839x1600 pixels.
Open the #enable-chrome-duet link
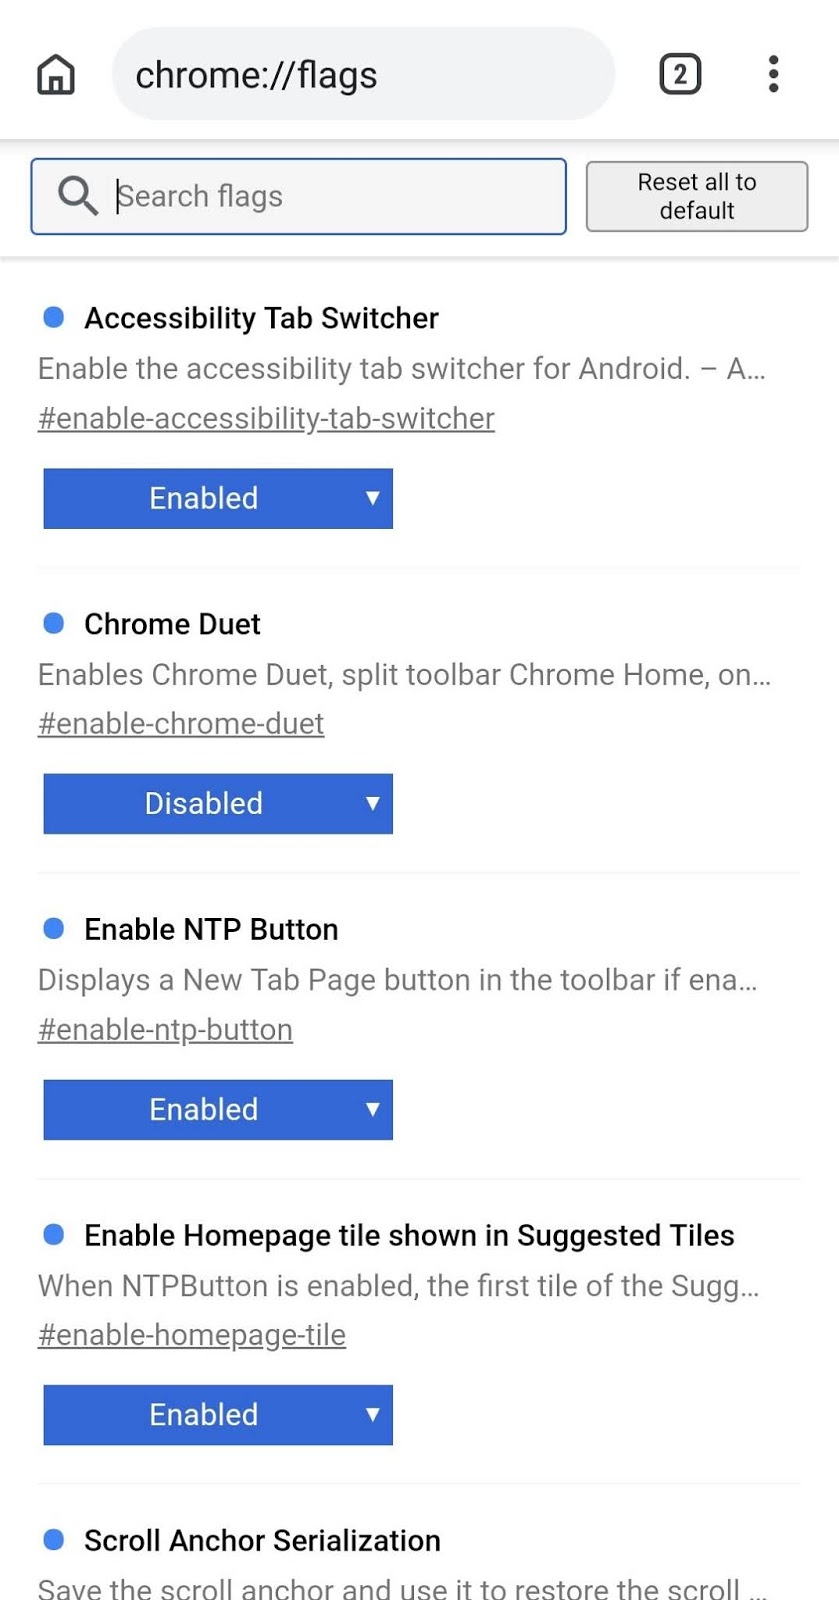pyautogui.click(x=180, y=723)
